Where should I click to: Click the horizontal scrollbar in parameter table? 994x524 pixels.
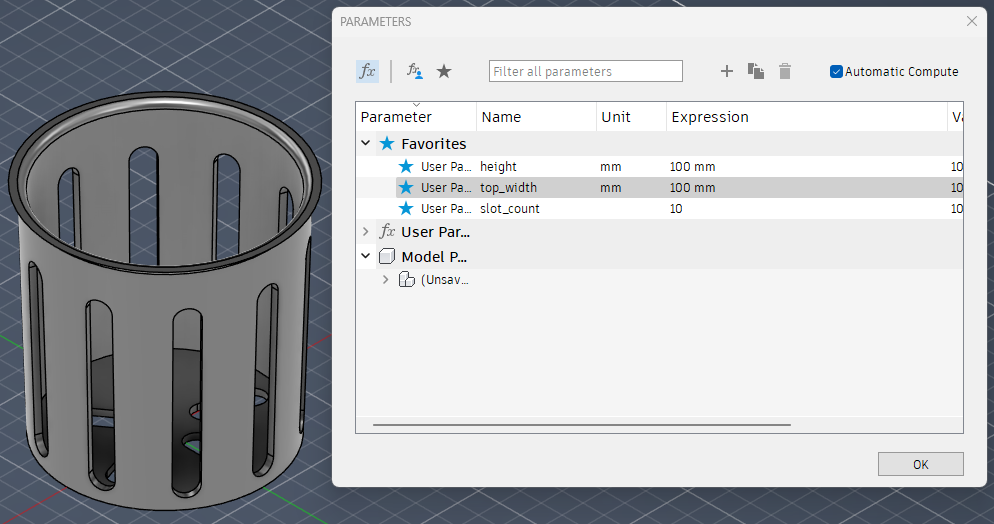(582, 425)
